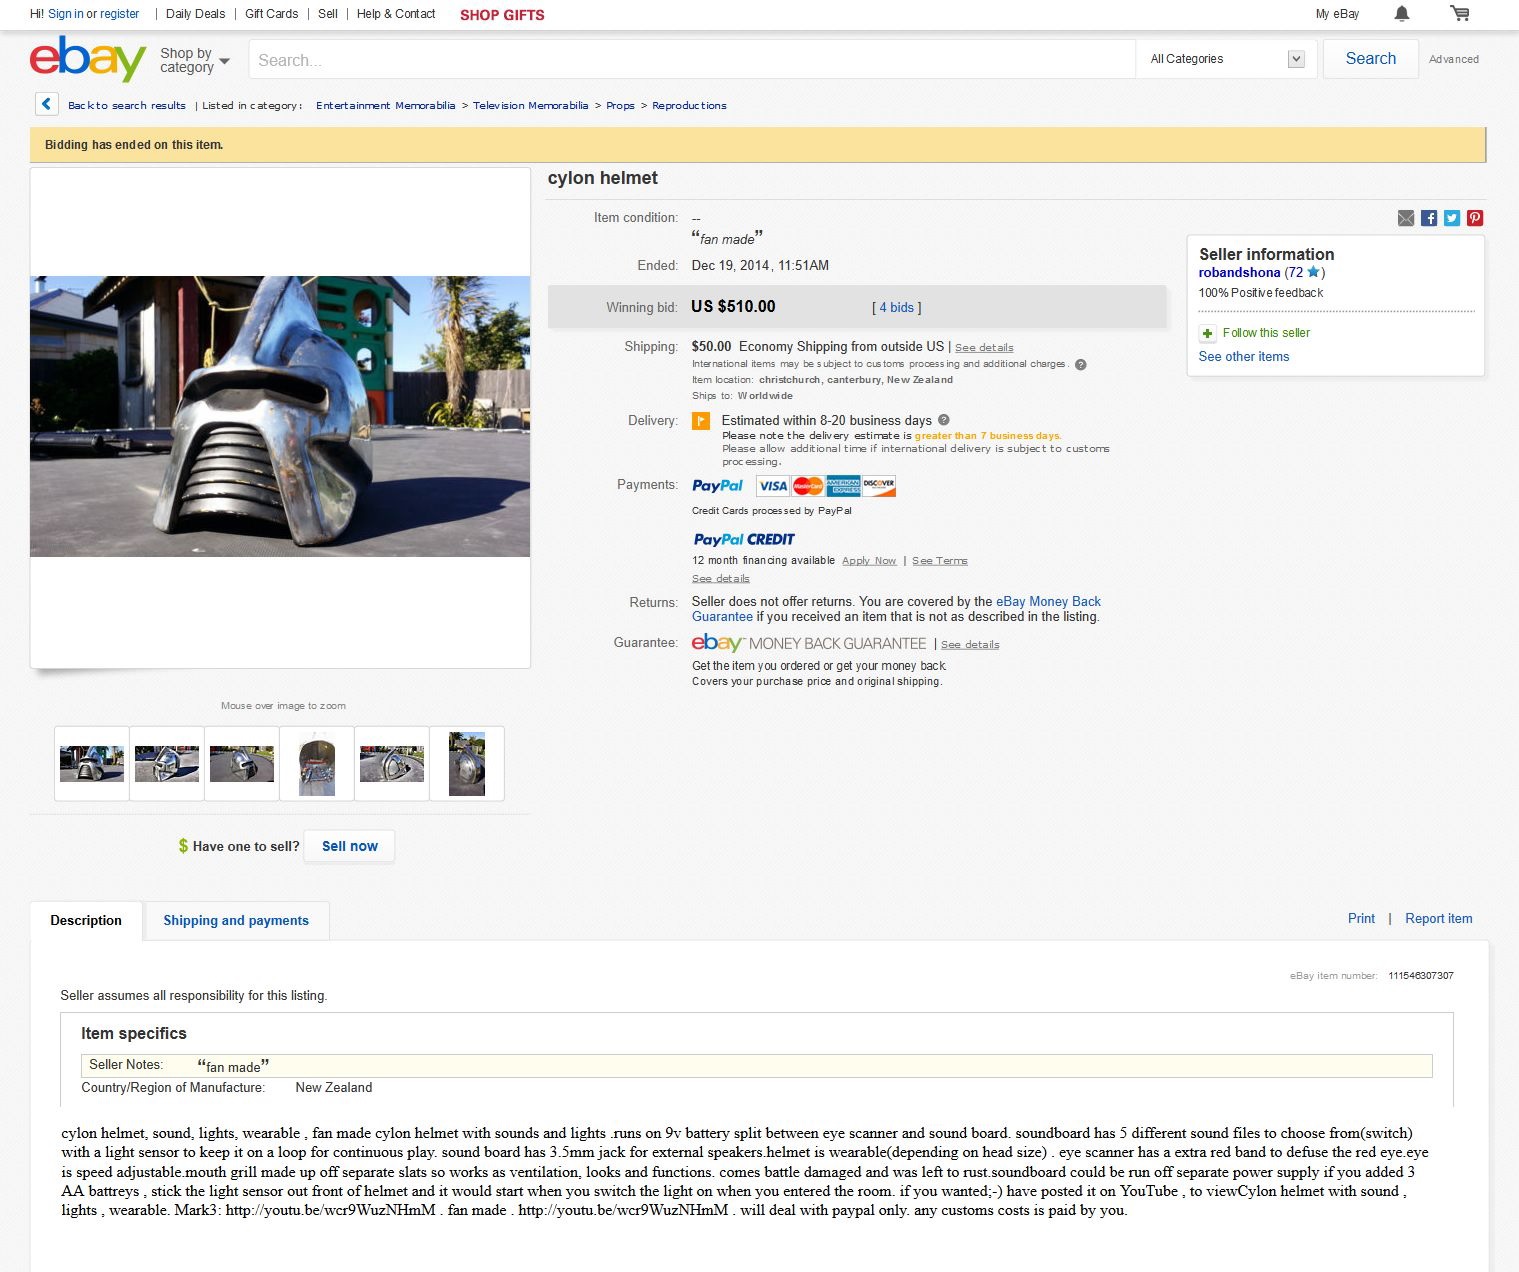Click the back arrow to search results
This screenshot has height=1272, width=1519.
tap(46, 104)
